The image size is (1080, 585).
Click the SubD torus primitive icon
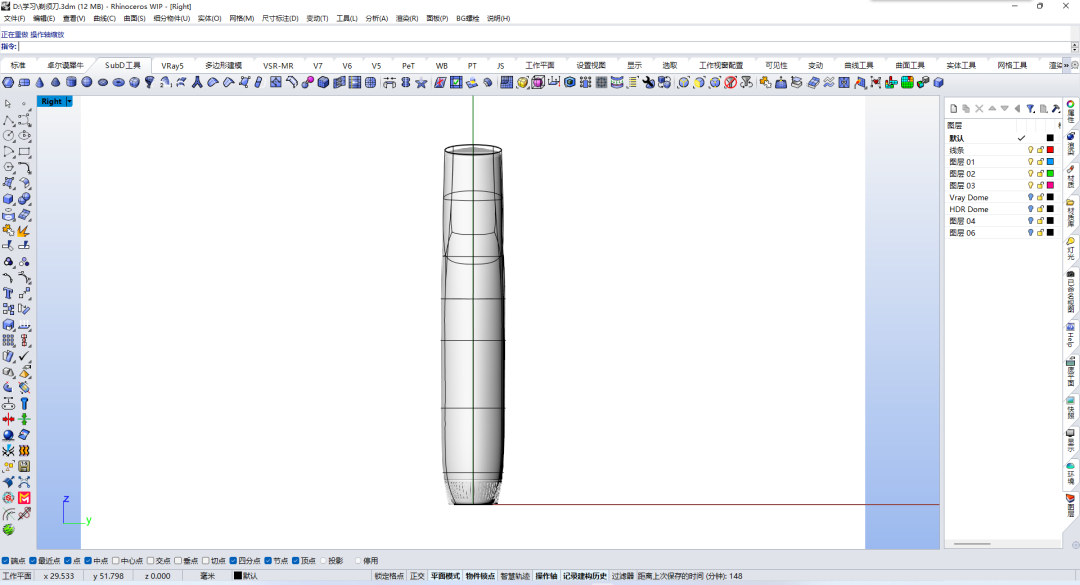click(118, 83)
